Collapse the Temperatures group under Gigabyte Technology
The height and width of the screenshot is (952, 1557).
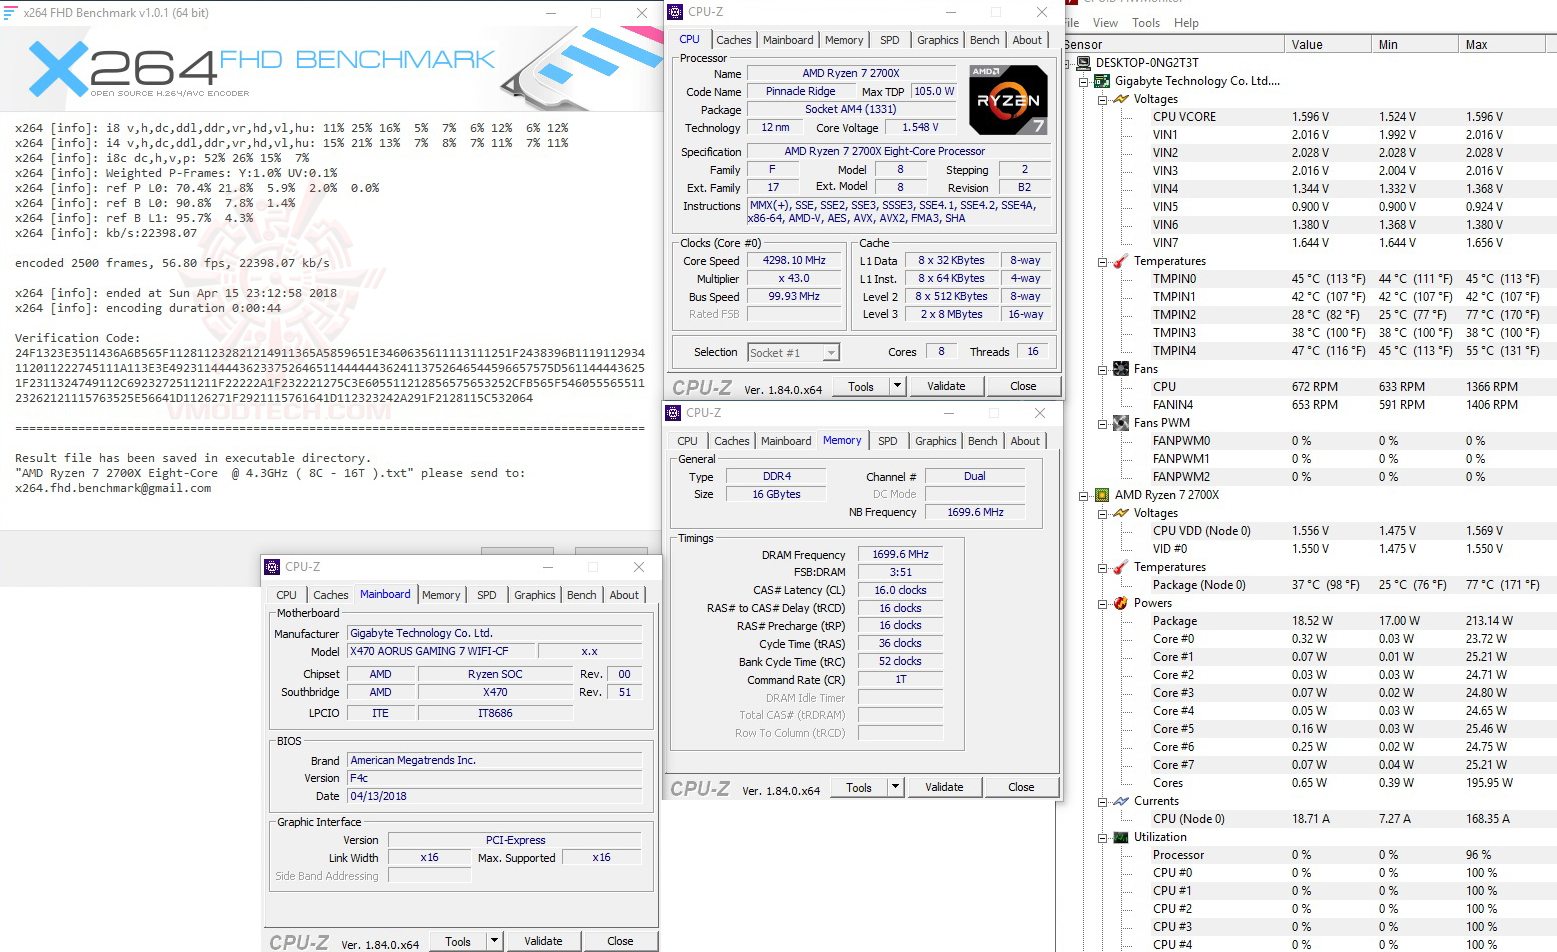(1102, 262)
